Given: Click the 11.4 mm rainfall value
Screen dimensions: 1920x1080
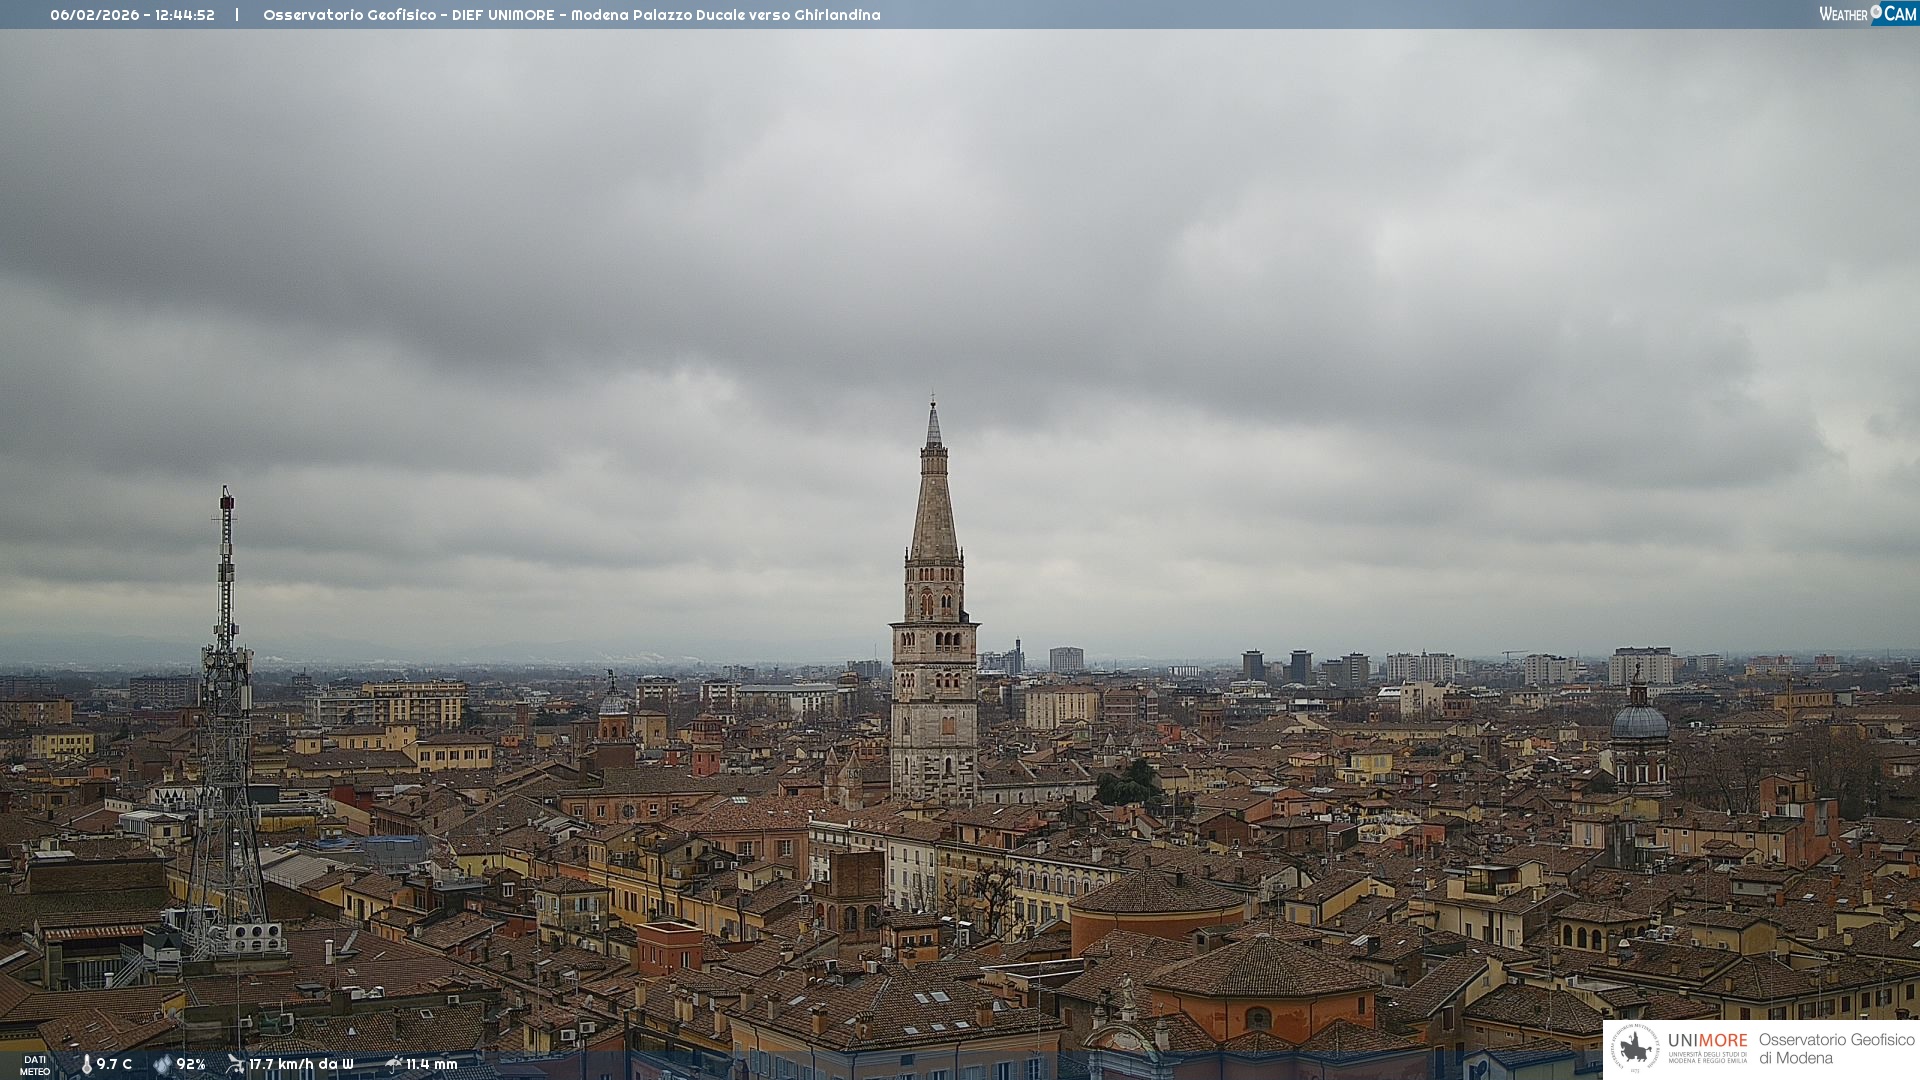Looking at the screenshot, I should point(431,1064).
